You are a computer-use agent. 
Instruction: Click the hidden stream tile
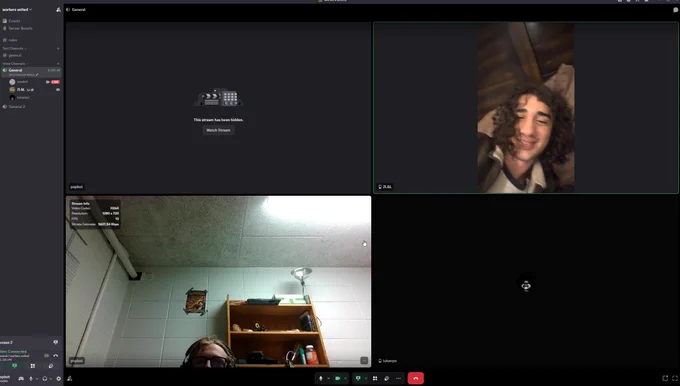click(218, 108)
